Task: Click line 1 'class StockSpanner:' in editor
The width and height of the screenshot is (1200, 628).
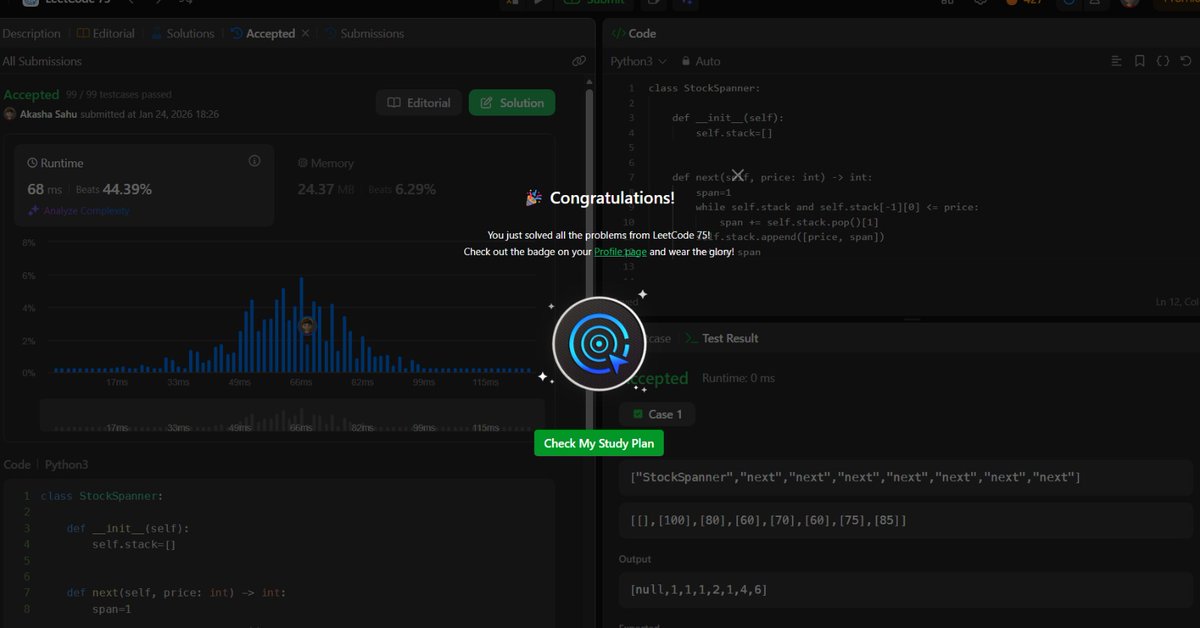Action: pyautogui.click(x=704, y=88)
